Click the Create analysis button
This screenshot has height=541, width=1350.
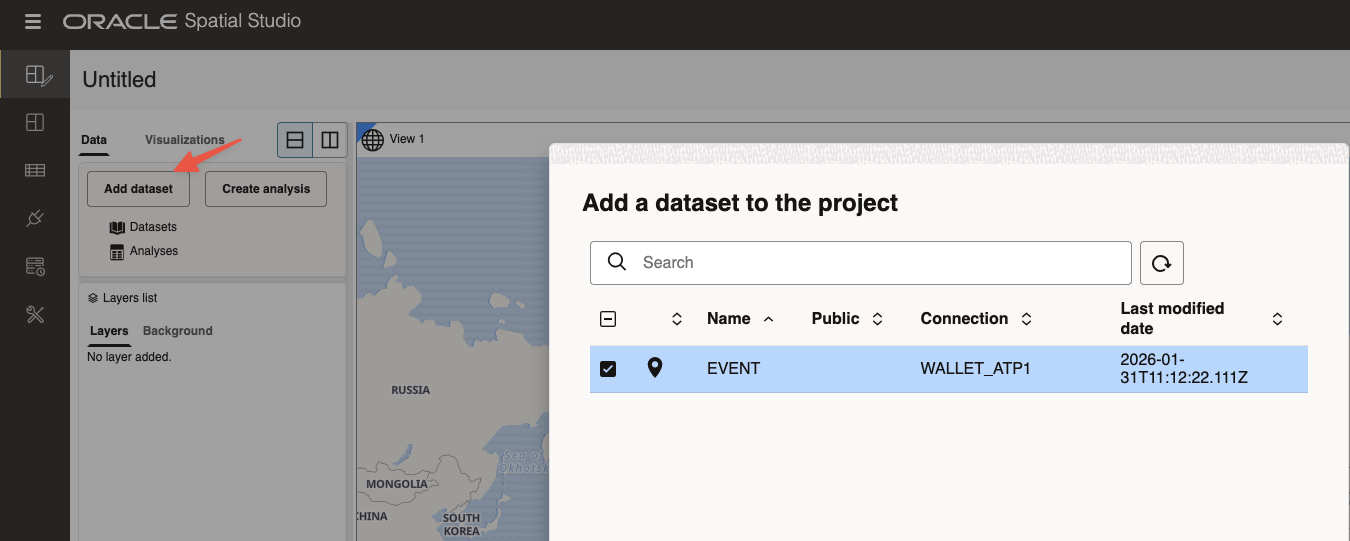click(x=266, y=189)
